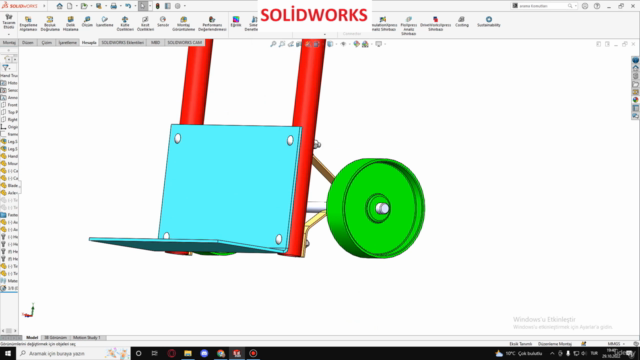Switch to the Çizim tab
Screen dimensions: 640x360
[x=46, y=42]
